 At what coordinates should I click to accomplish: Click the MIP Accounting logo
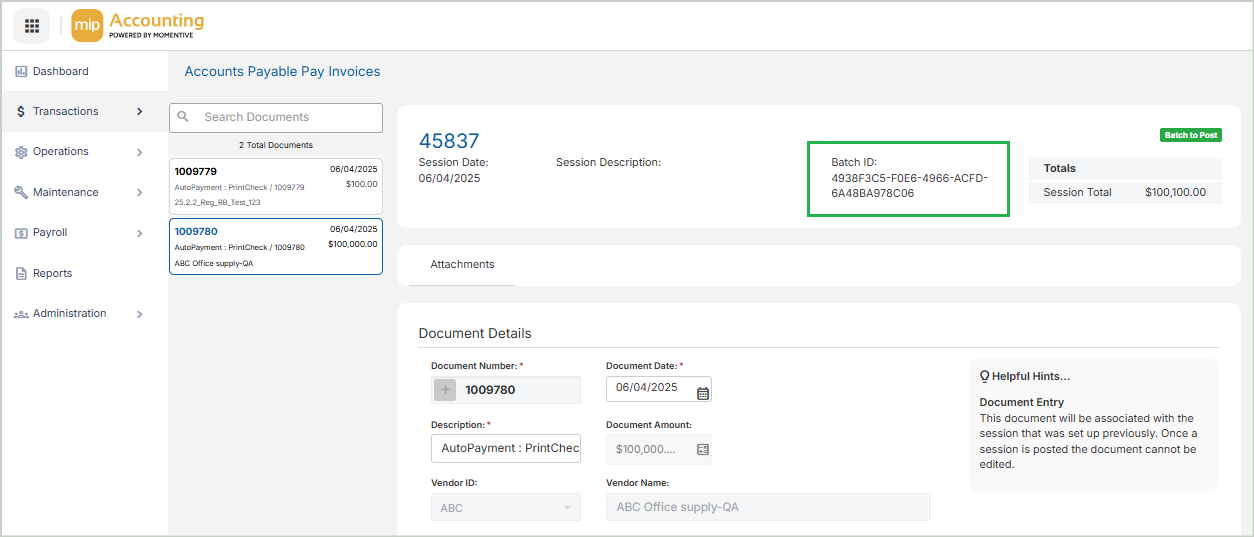tap(139, 26)
